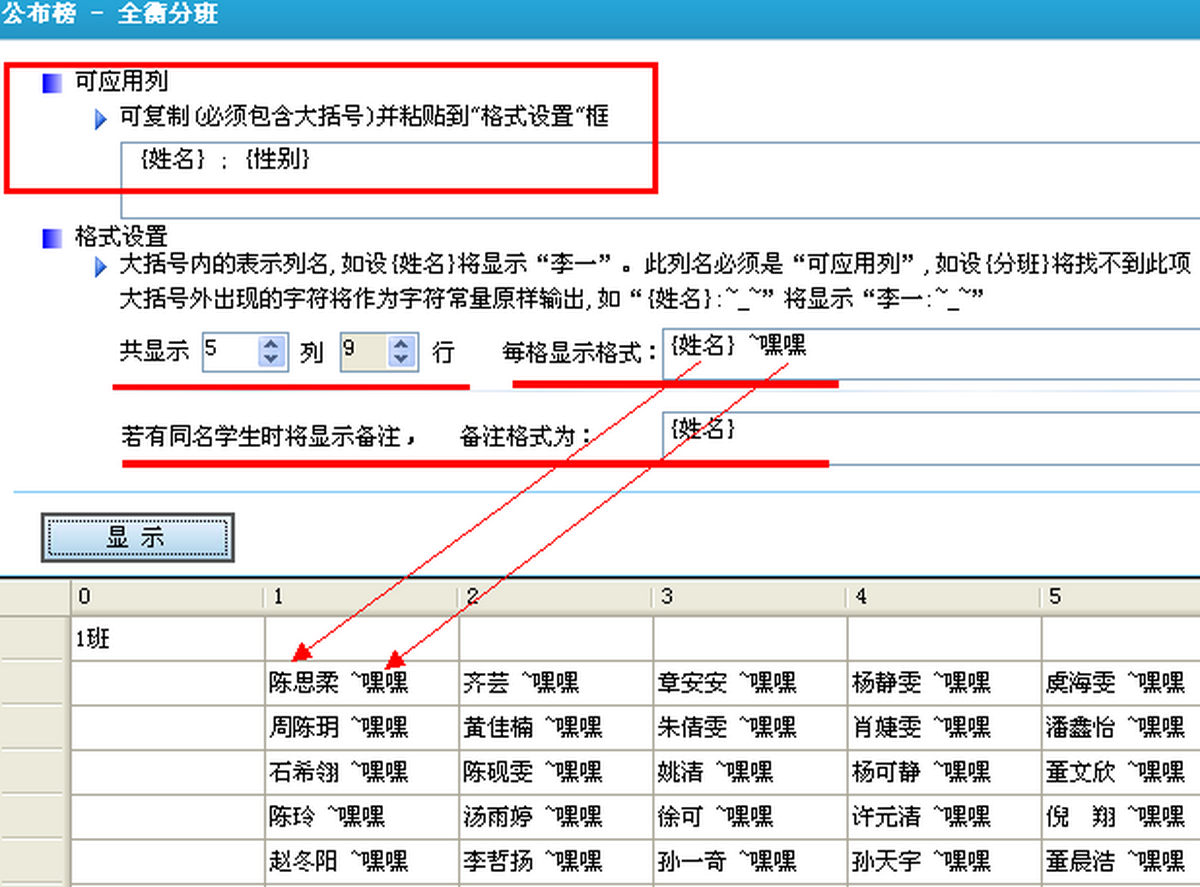This screenshot has width=1200, height=887.
Task: Click the blue arrow icon before 可复制
Action: (x=101, y=119)
